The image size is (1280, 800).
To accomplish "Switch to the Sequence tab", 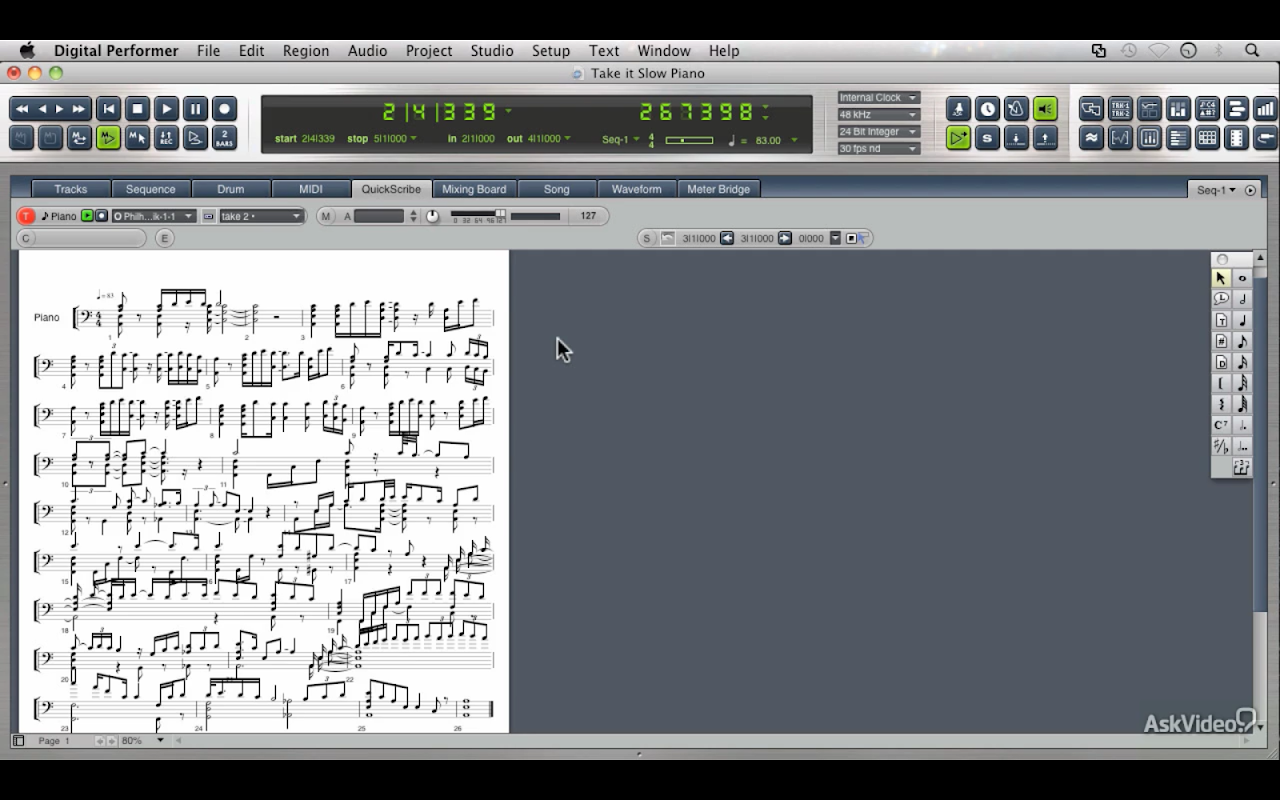I will pyautogui.click(x=151, y=189).
